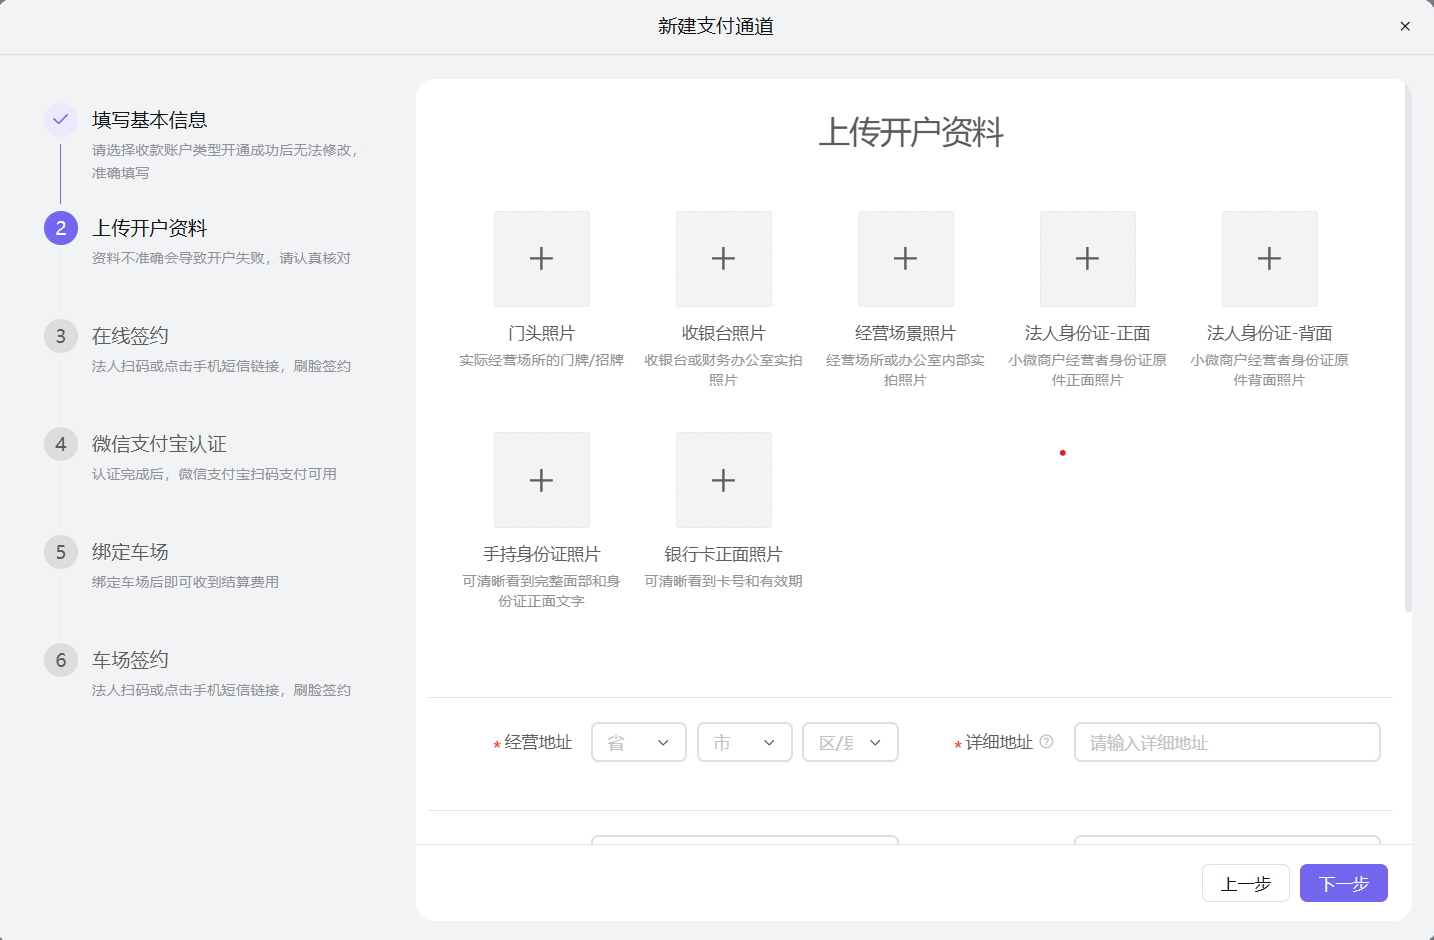This screenshot has width=1434, height=940.
Task: Open the 省 province dropdown
Action: [x=639, y=742]
